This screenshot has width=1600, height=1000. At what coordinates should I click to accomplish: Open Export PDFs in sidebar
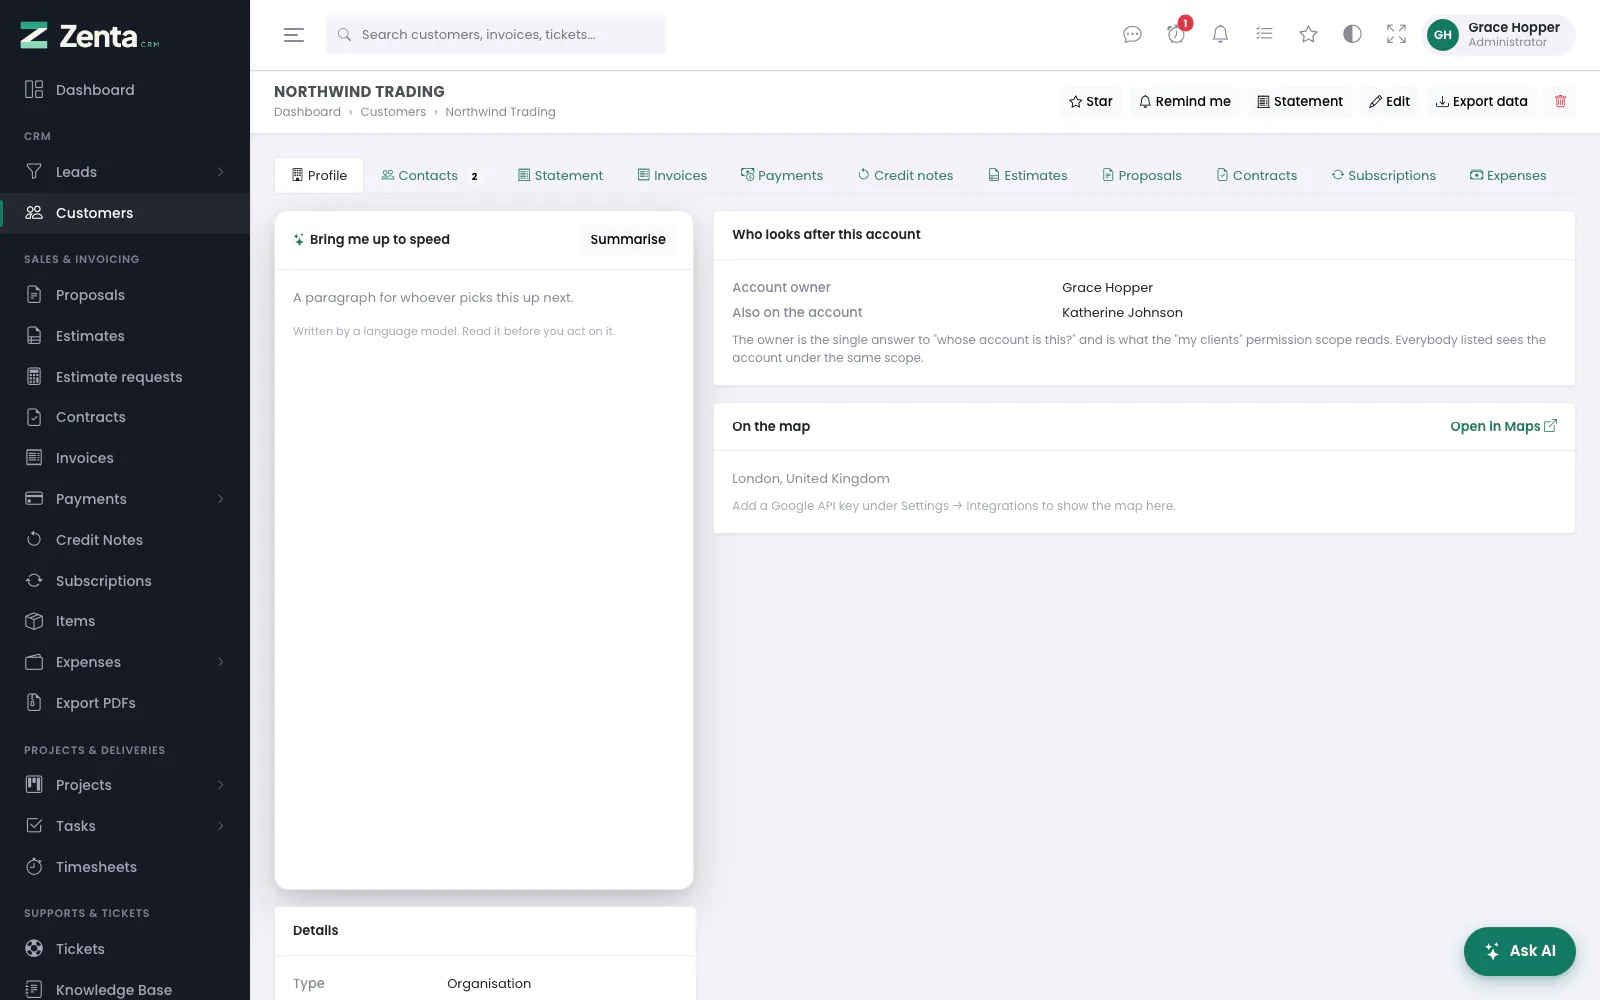[x=125, y=703]
